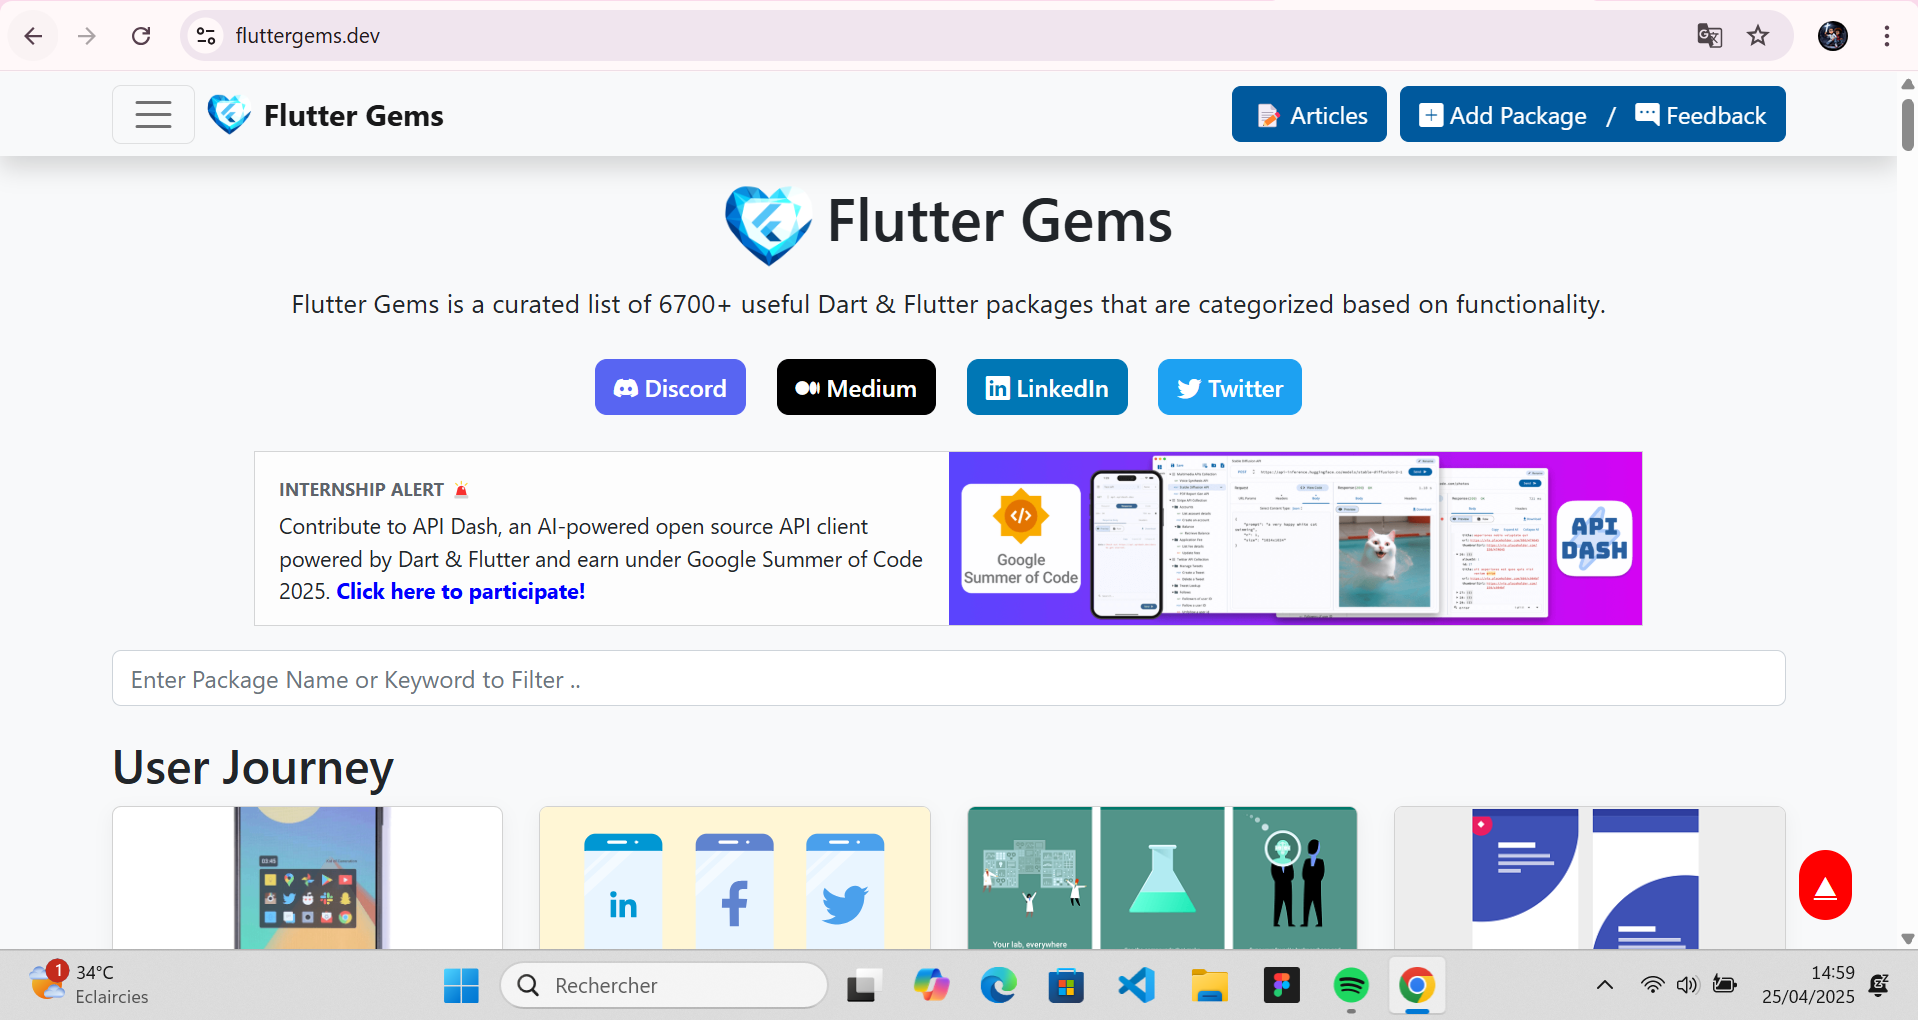1918x1020 pixels.
Task: Click Add Package button
Action: (x=1503, y=115)
